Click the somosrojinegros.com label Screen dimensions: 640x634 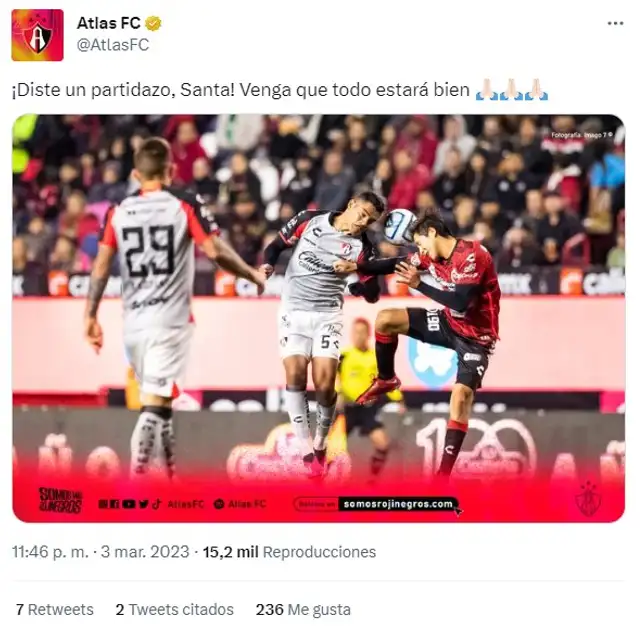tap(398, 504)
